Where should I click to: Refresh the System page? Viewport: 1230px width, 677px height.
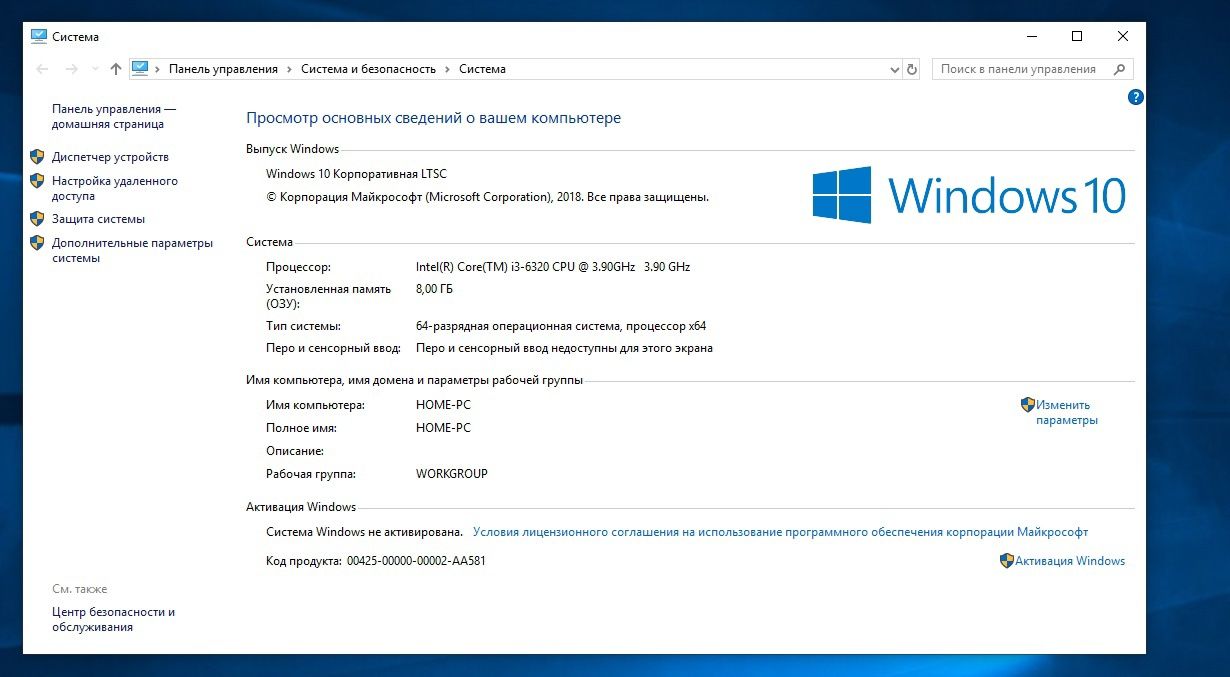(x=912, y=69)
